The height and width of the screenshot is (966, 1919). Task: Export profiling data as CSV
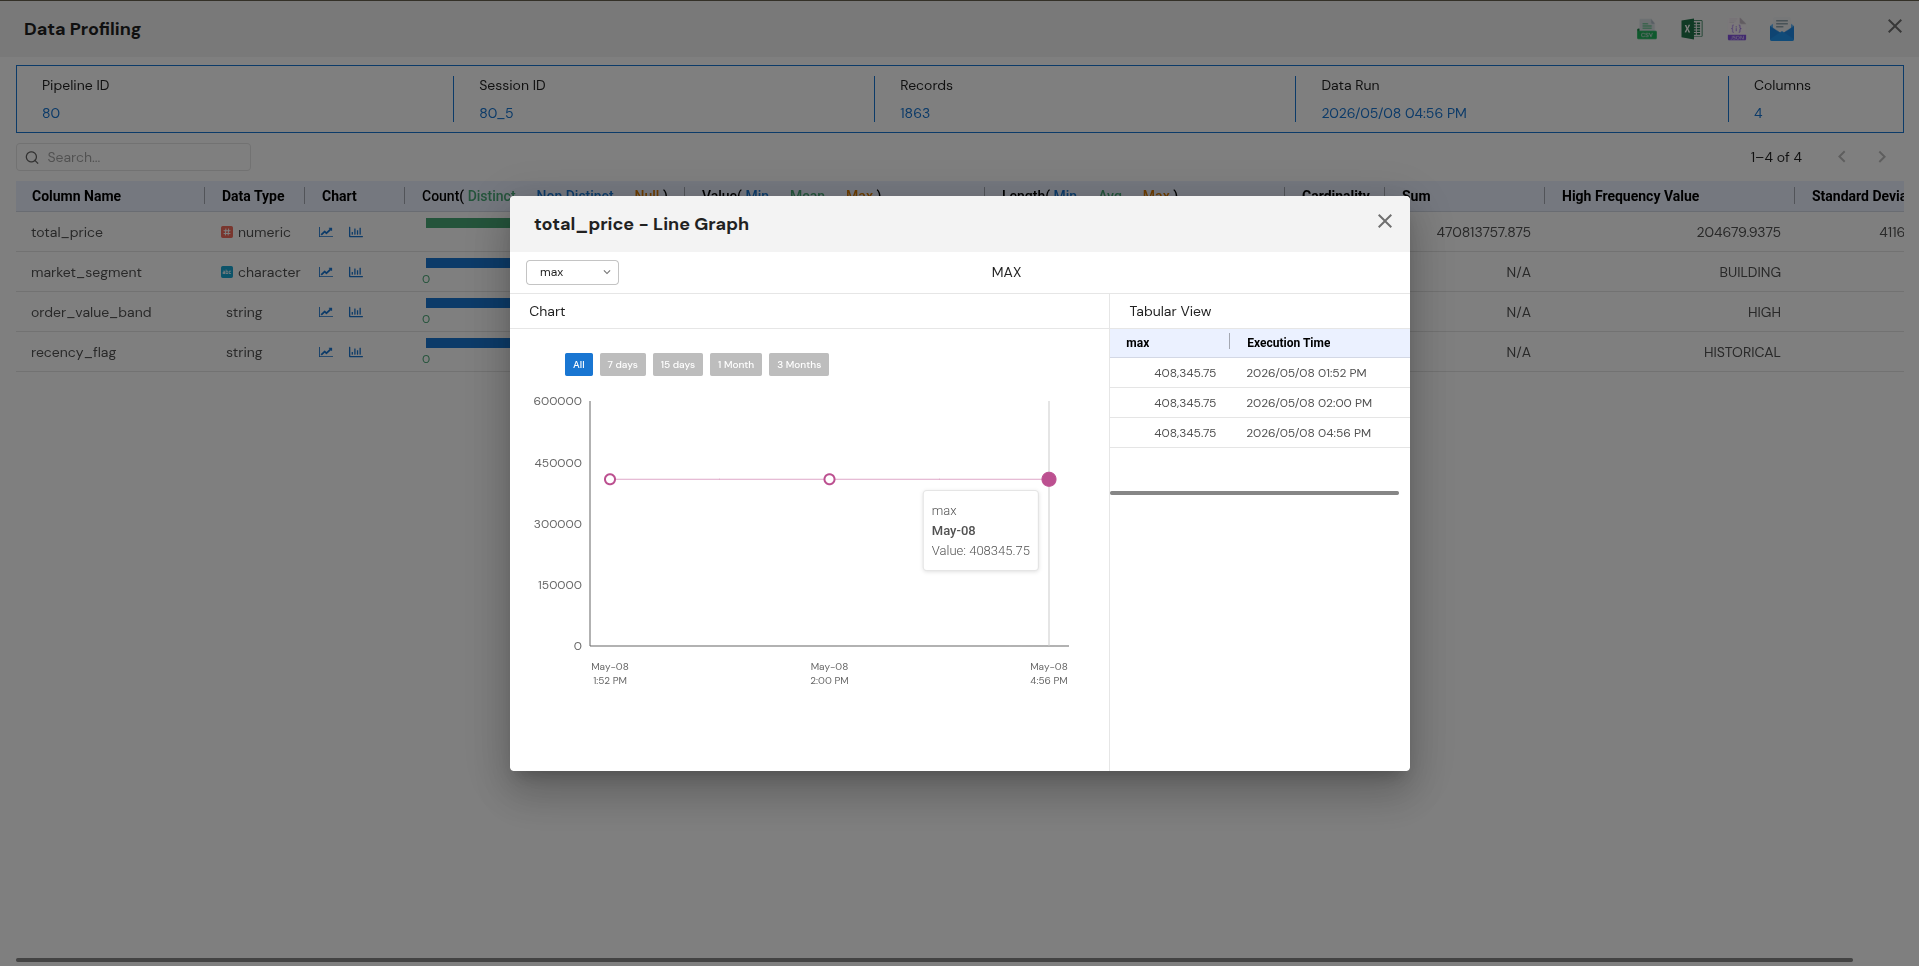tap(1646, 30)
